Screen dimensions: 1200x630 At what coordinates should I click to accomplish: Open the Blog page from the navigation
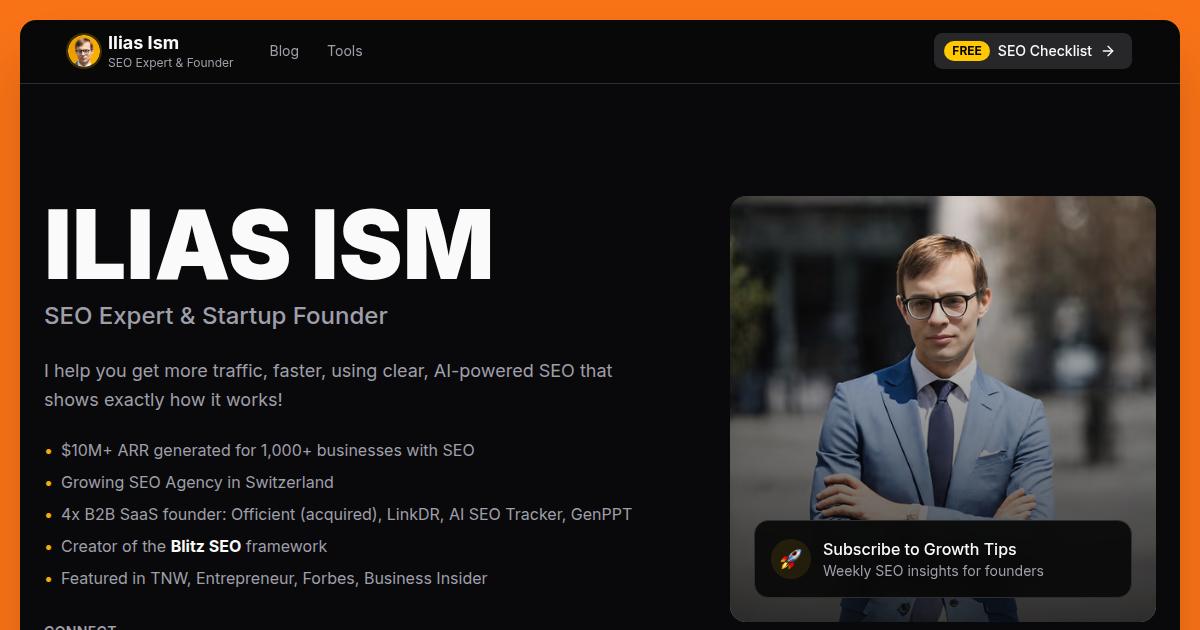coord(284,50)
